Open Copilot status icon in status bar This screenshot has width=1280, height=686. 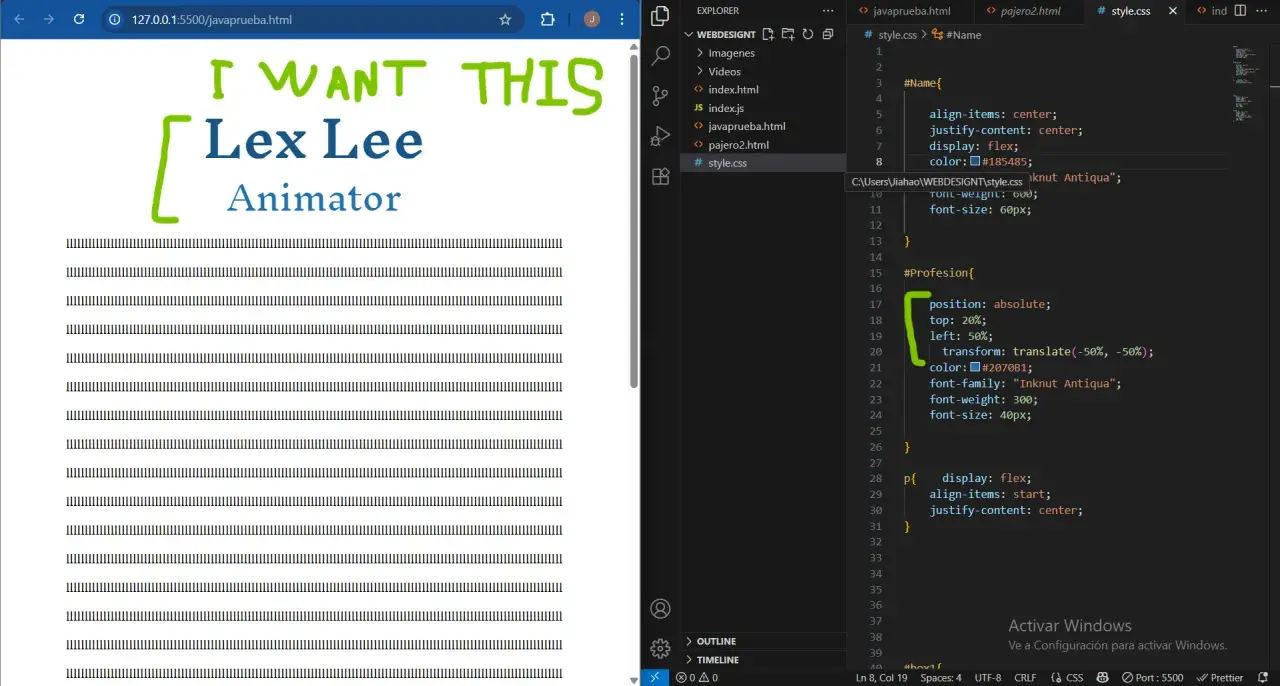(x=1102, y=678)
